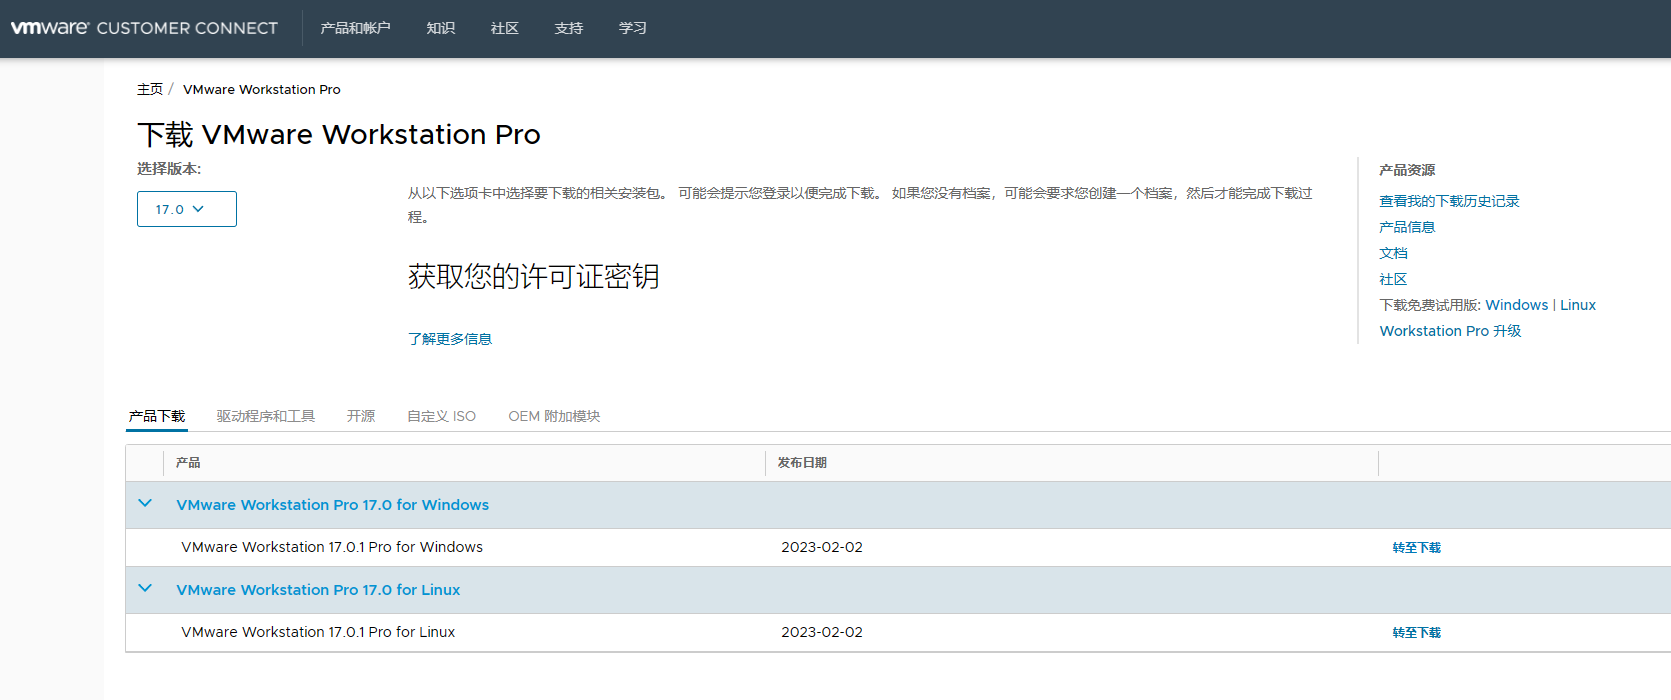Viewport: 1671px width, 700px height.
Task: Open the 产品和帐户 menu
Action: (x=355, y=28)
